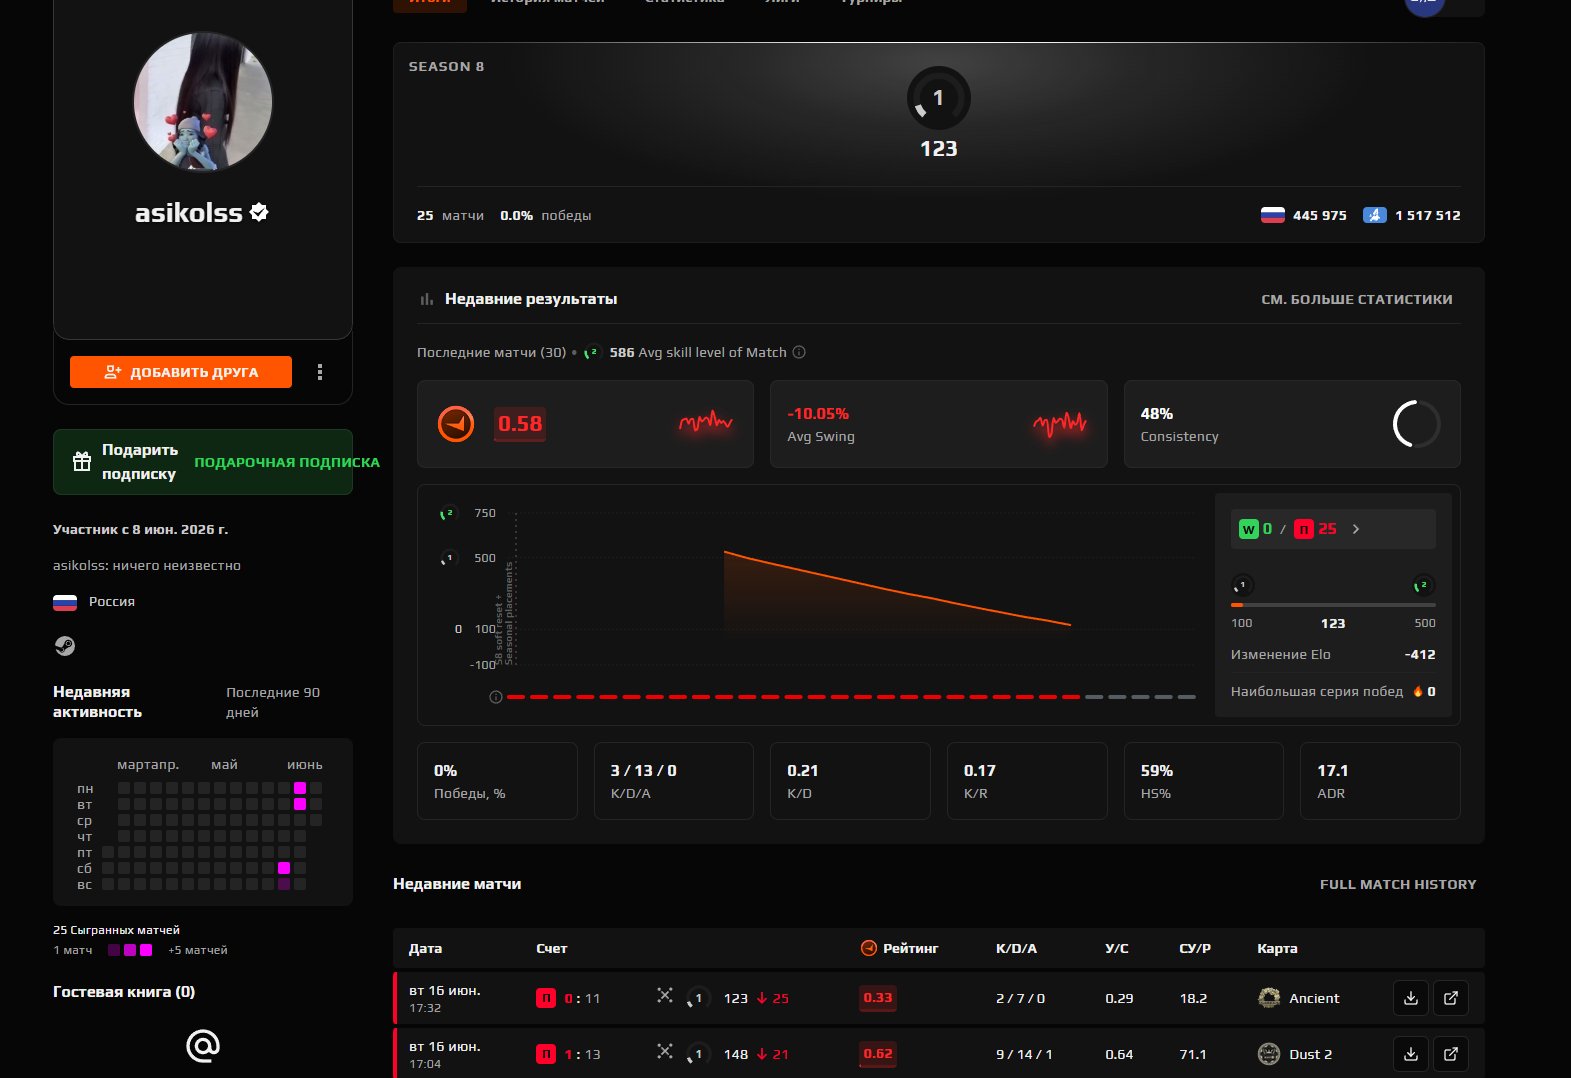Click Россия country label
1571x1078 pixels.
(112, 602)
